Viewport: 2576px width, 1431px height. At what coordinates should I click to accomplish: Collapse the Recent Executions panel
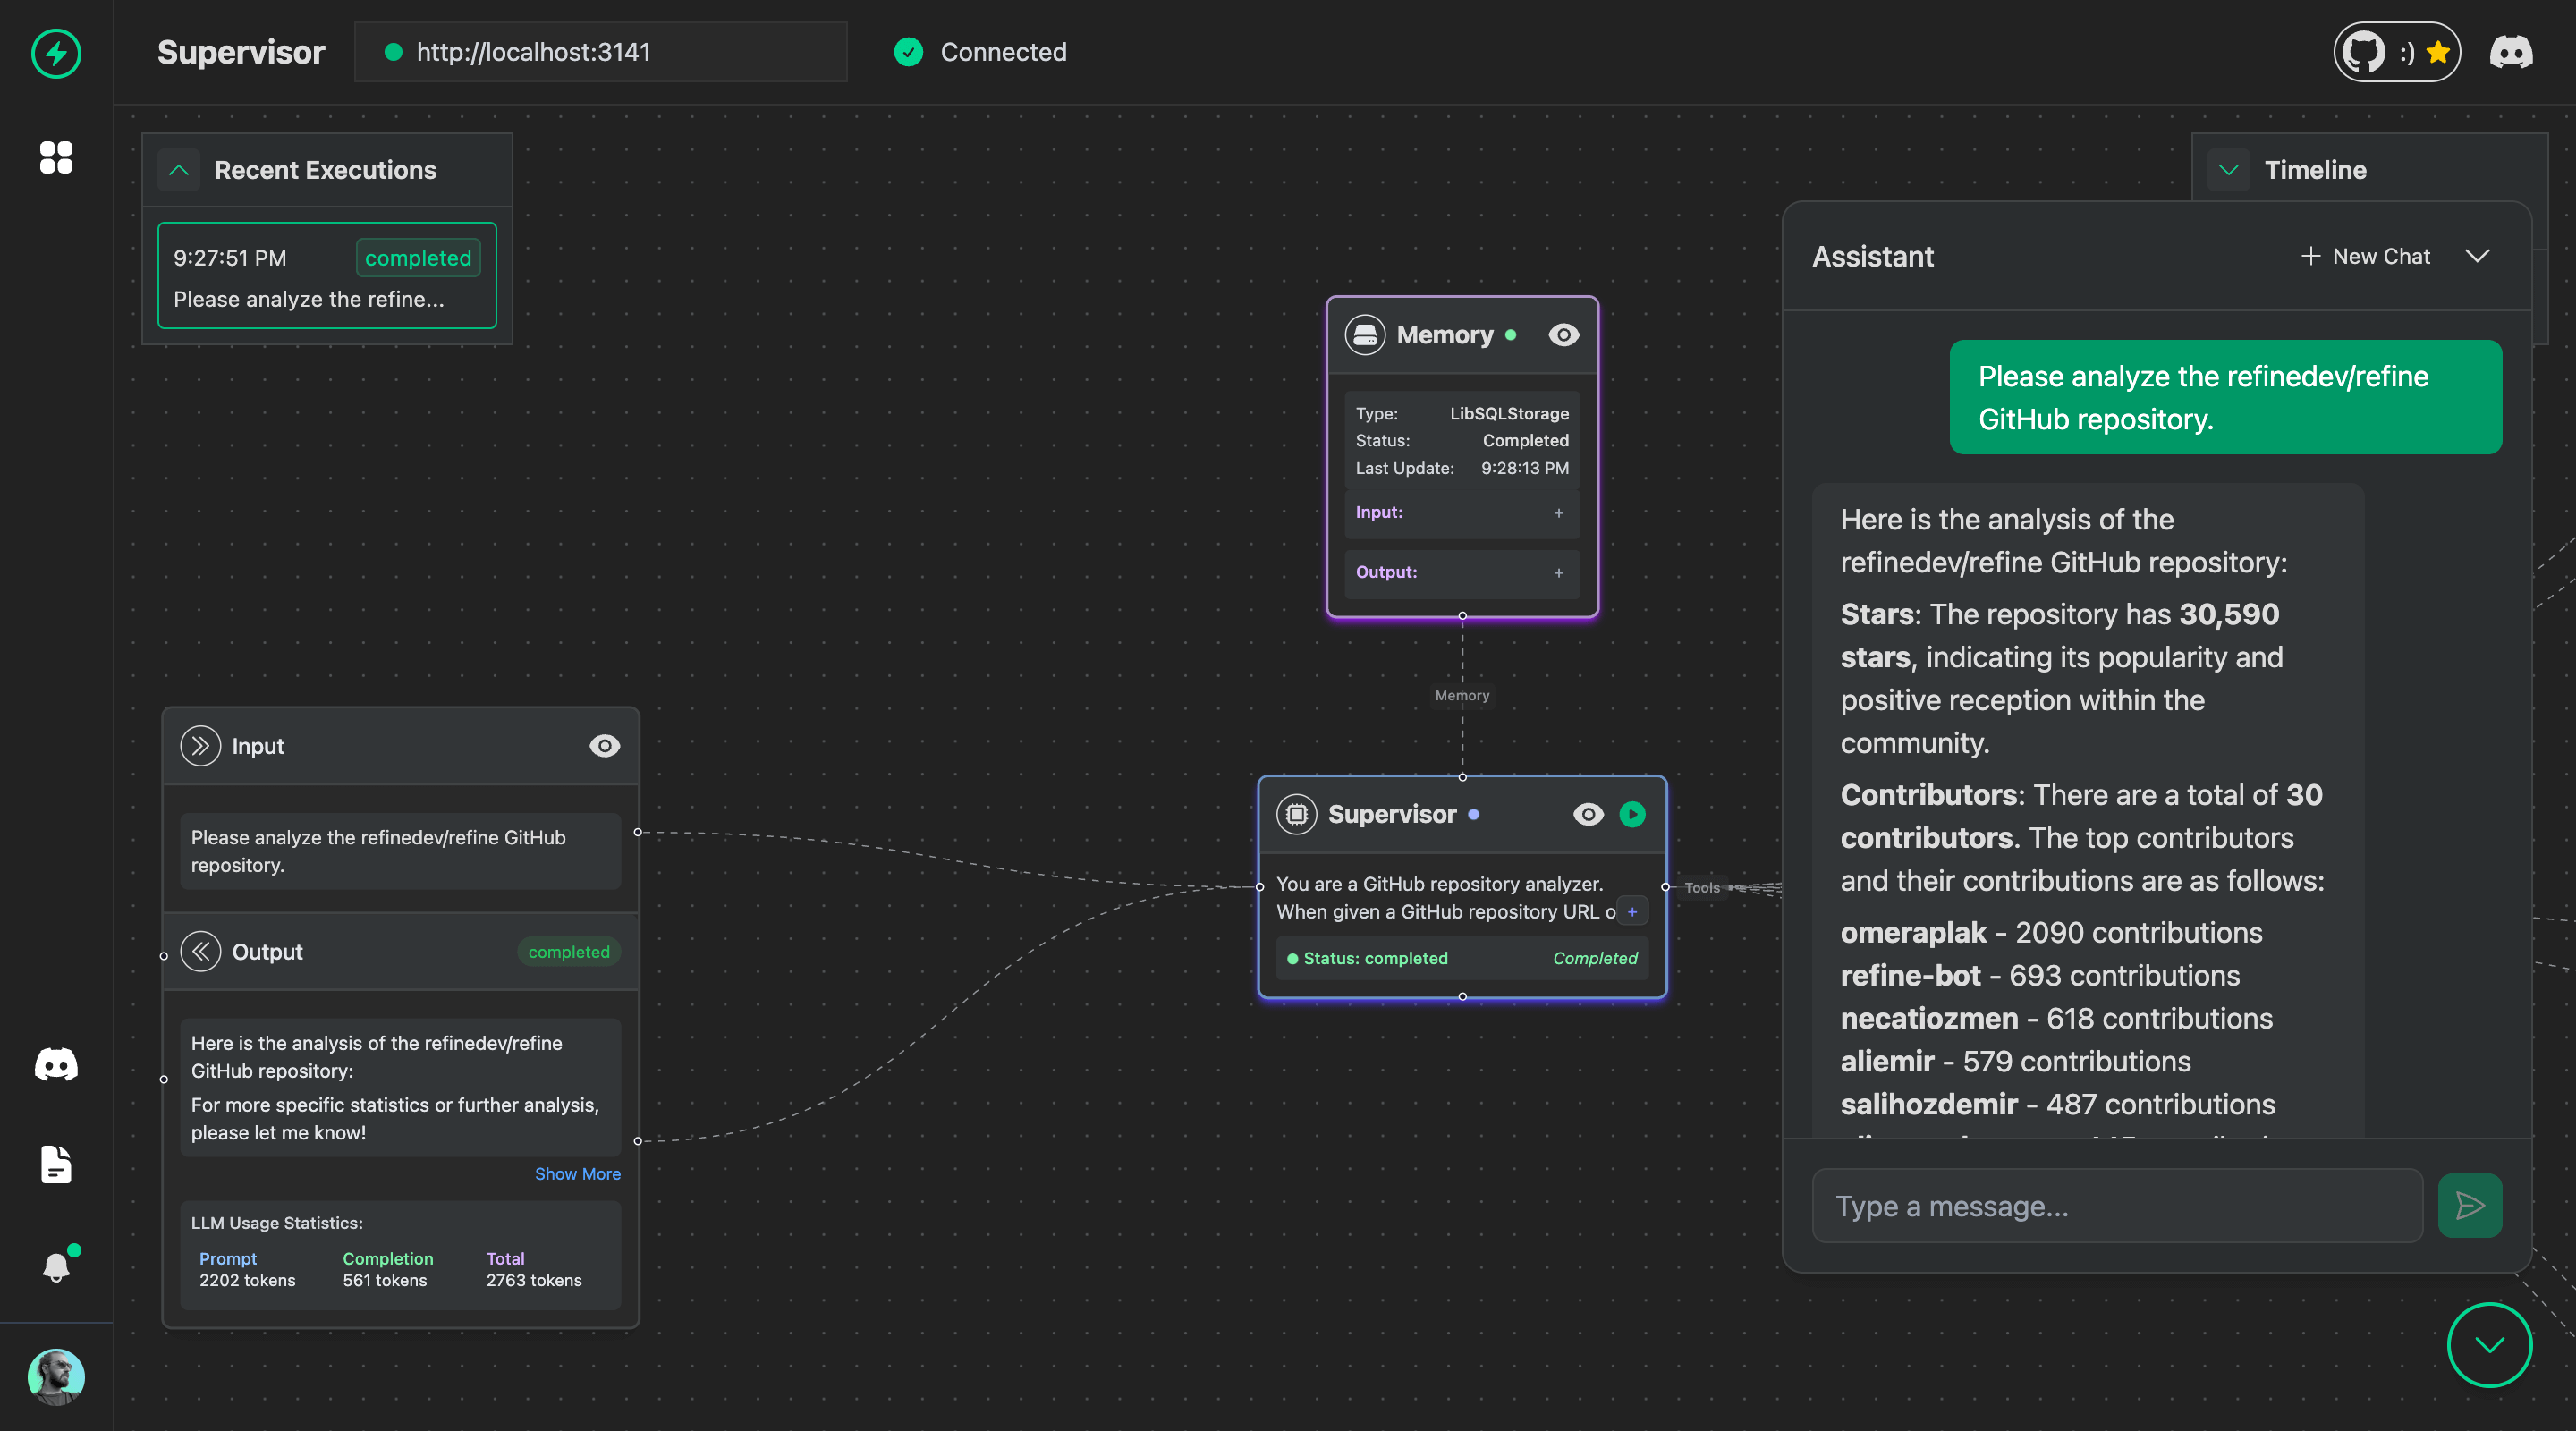coord(179,170)
